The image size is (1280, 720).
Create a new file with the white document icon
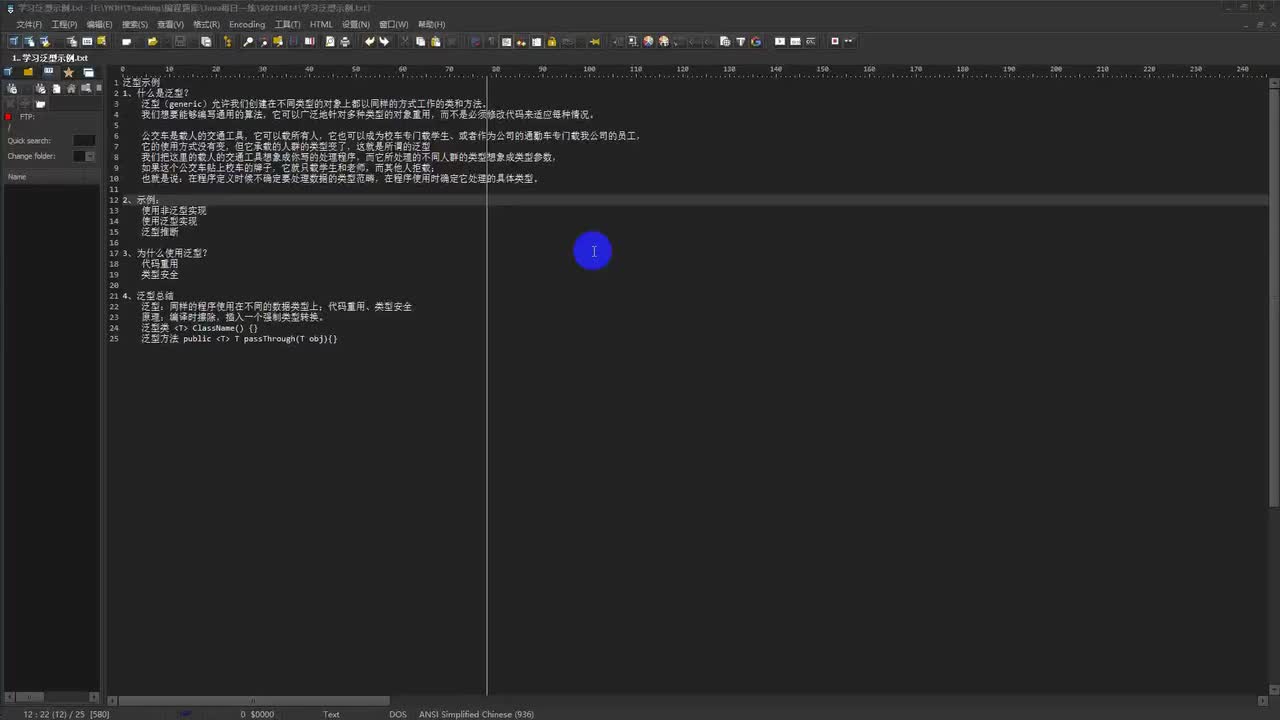[127, 42]
